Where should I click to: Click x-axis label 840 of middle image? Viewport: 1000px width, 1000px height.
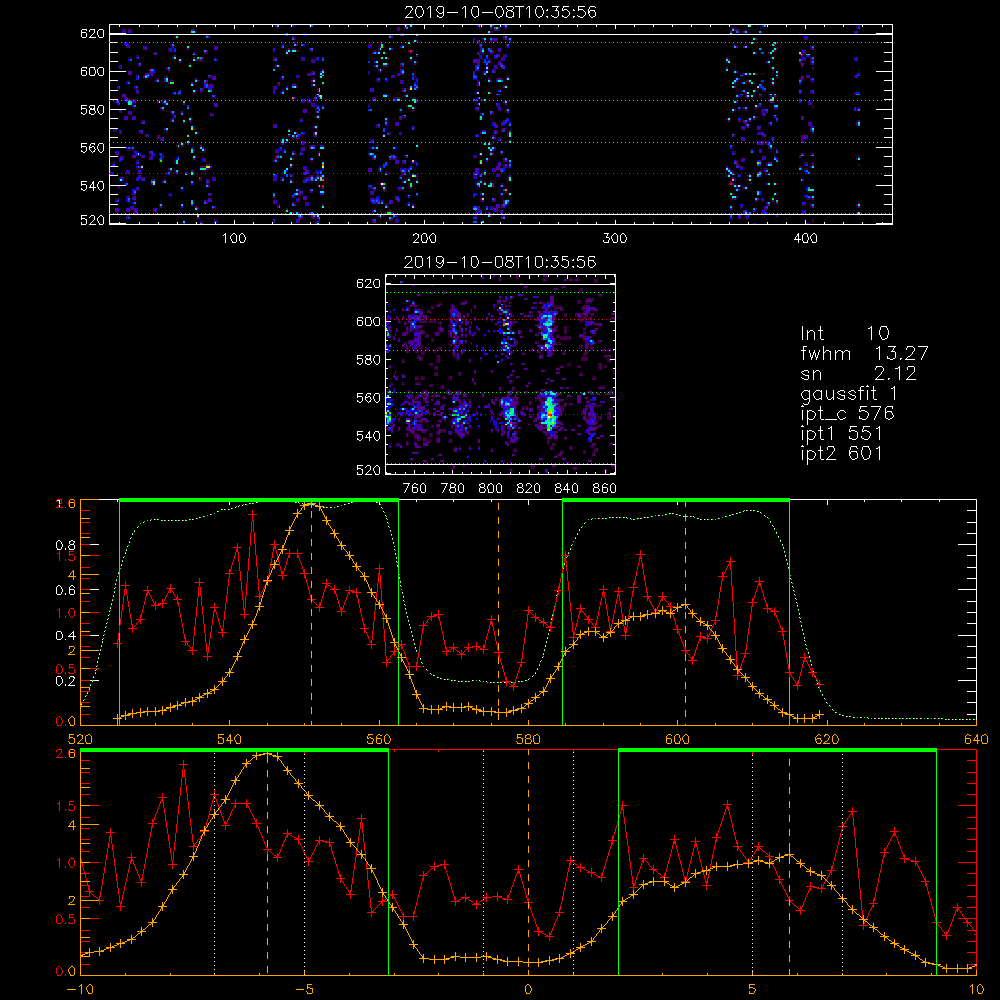566,489
